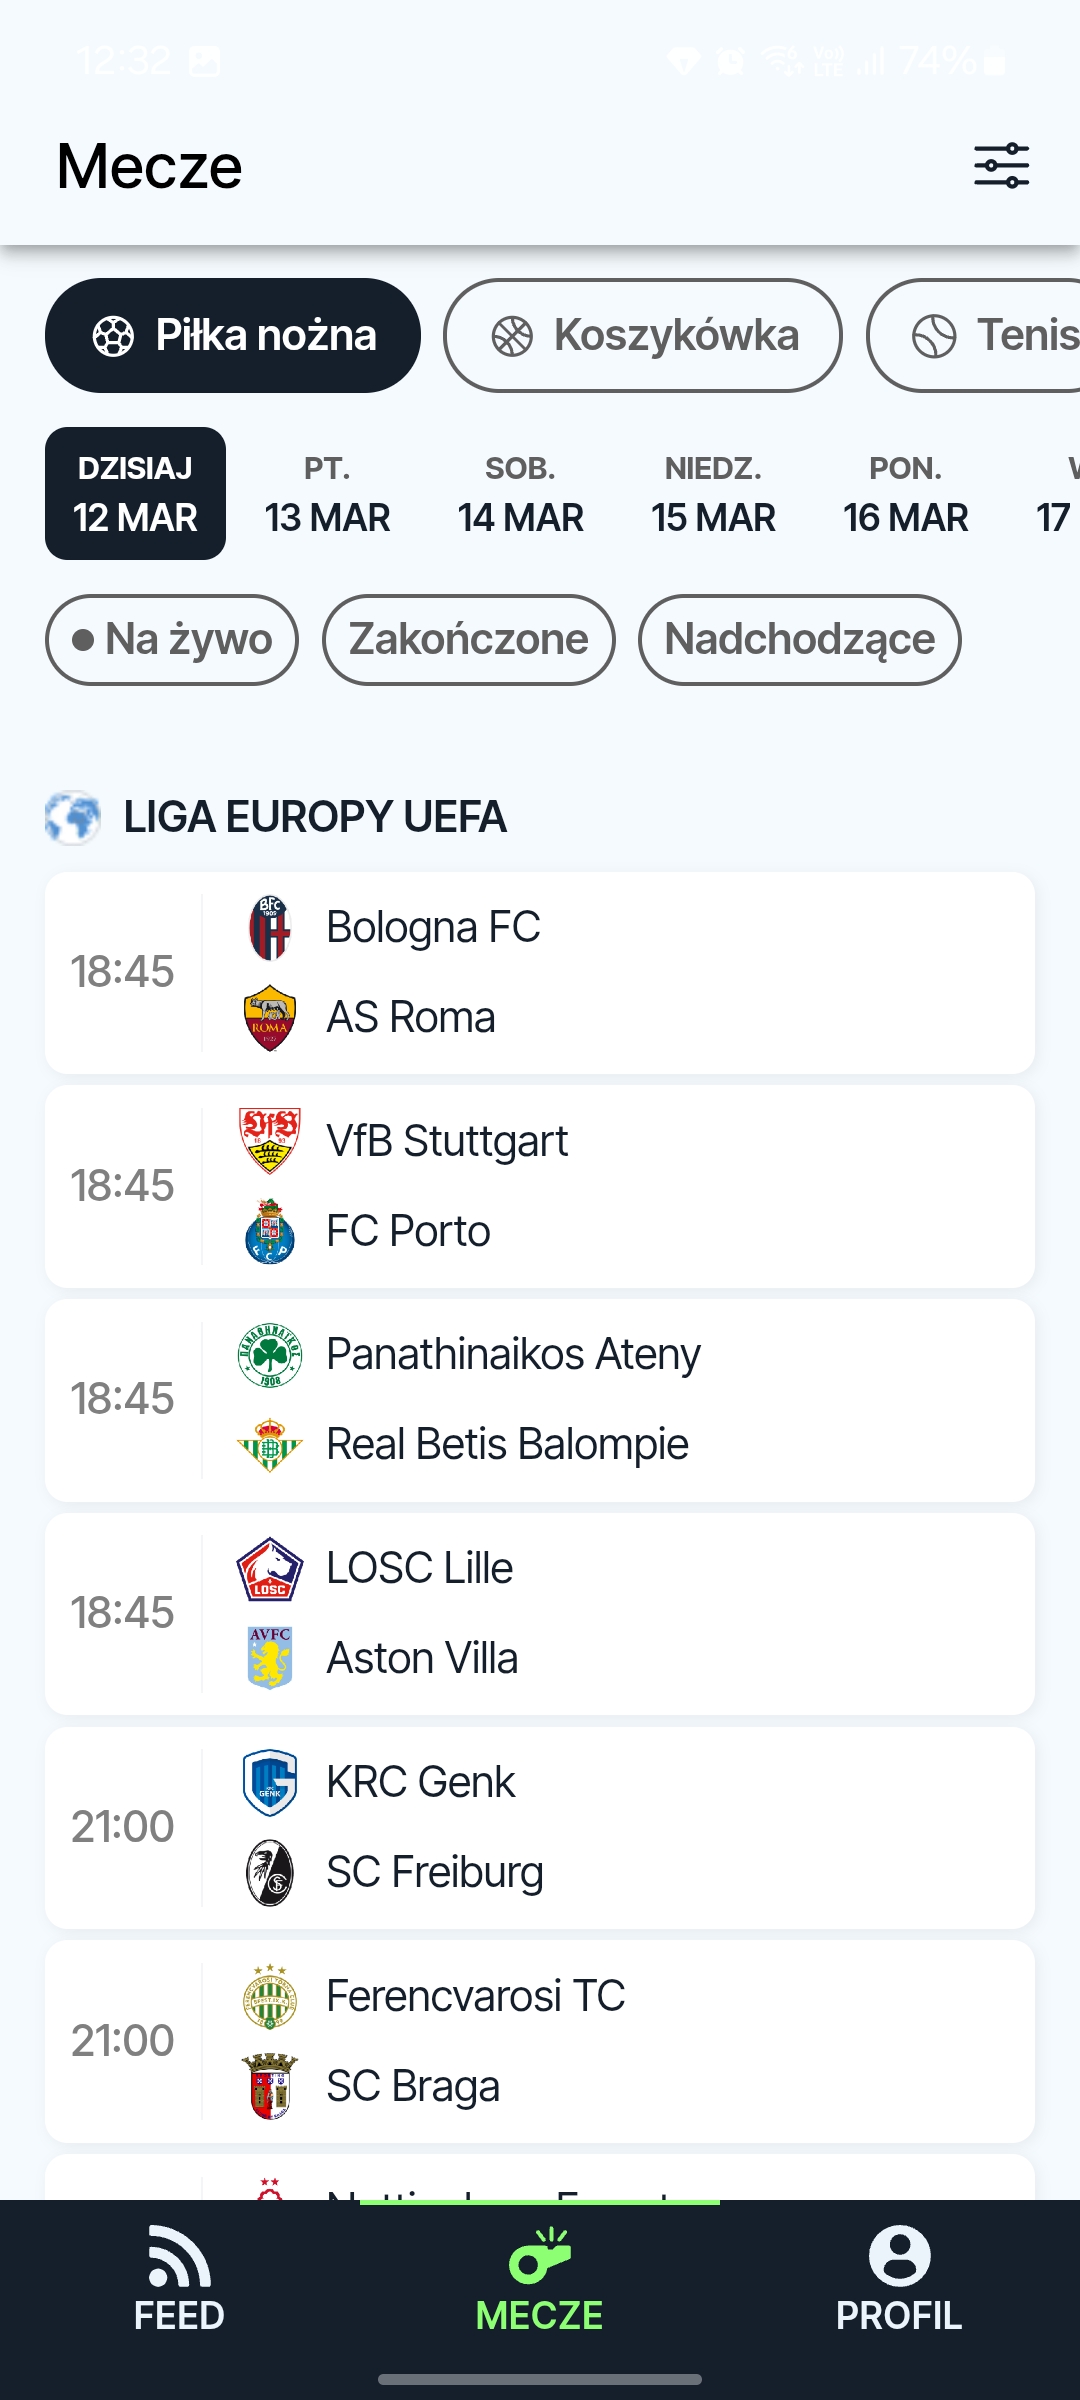Choose the PT. 13 MAR date
The width and height of the screenshot is (1080, 2400).
[328, 493]
